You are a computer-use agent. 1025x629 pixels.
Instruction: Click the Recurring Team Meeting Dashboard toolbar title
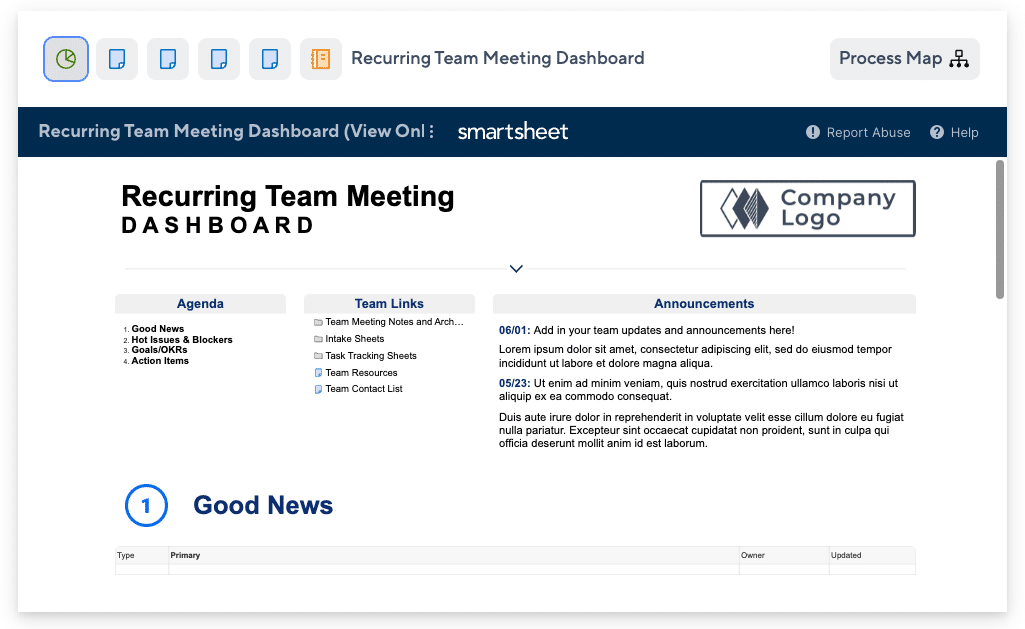pos(497,58)
